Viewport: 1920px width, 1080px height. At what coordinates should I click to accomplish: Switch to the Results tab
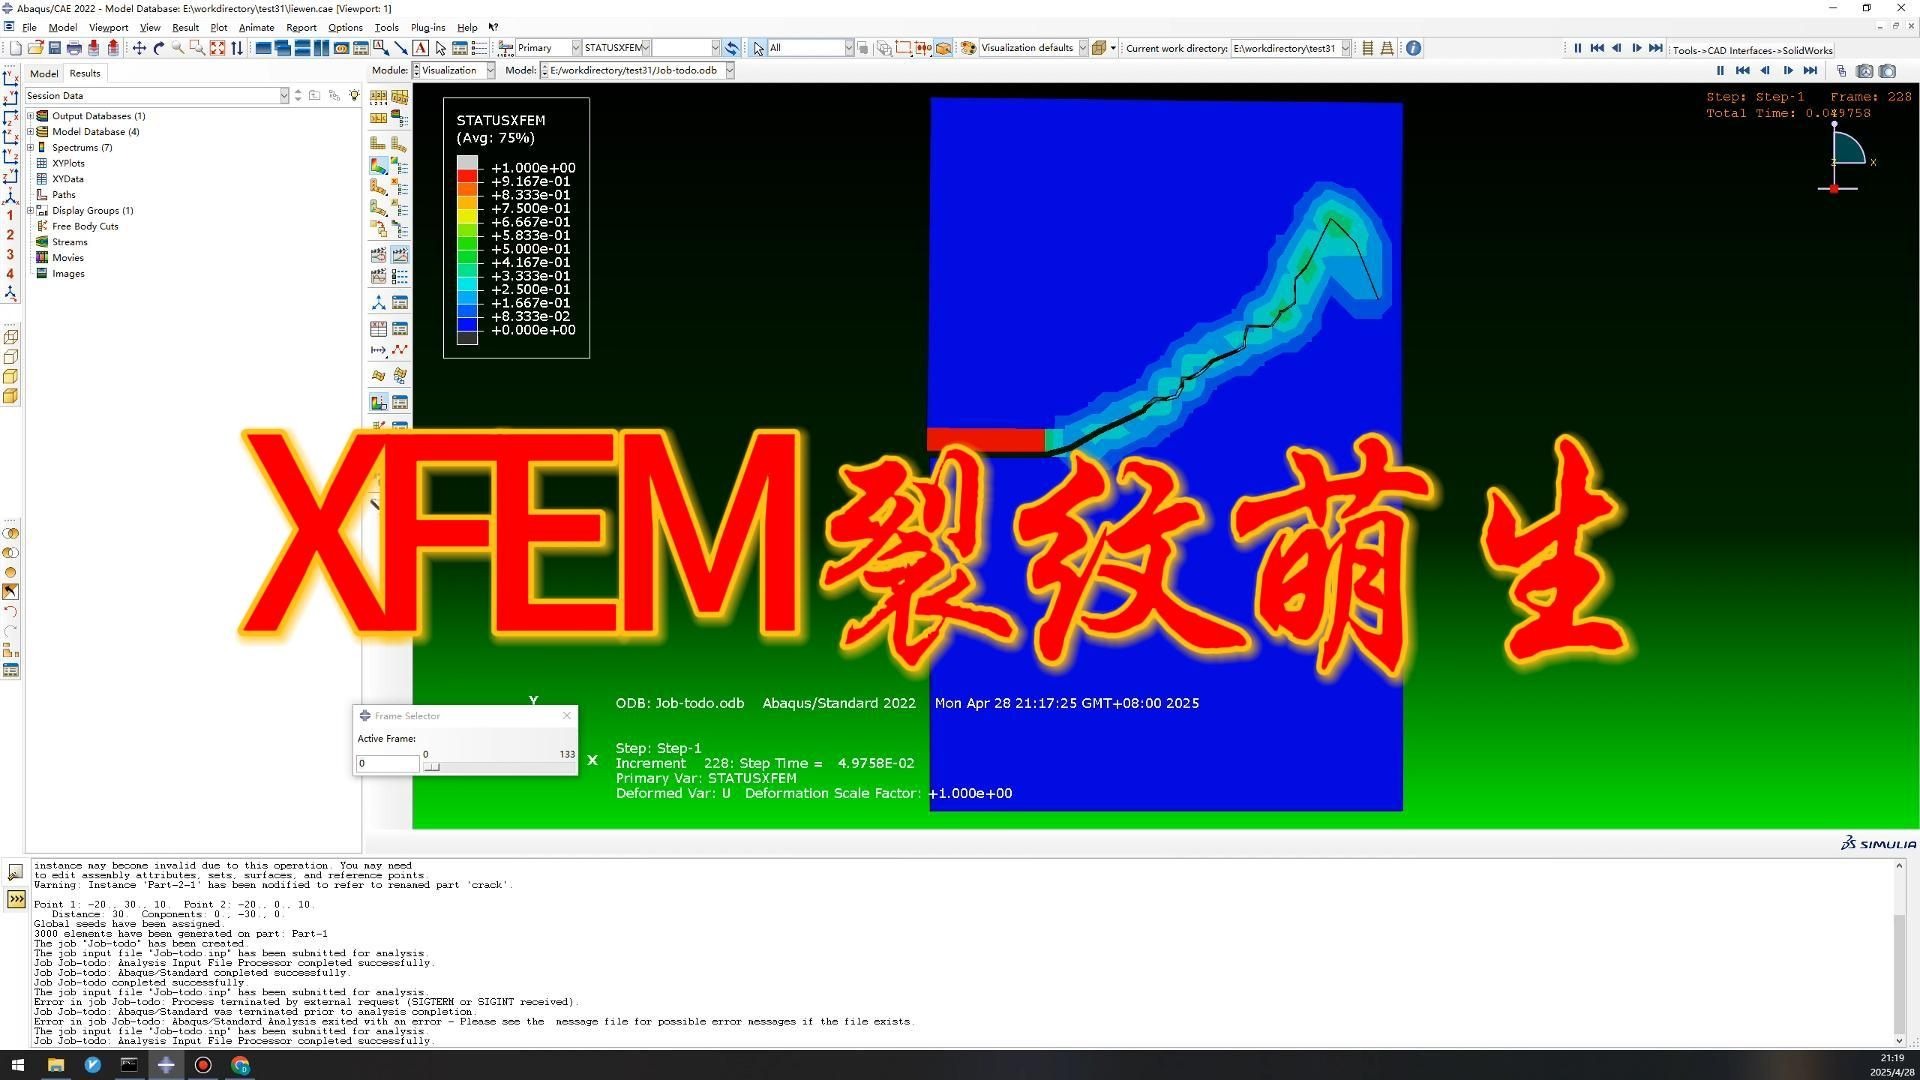(x=85, y=73)
